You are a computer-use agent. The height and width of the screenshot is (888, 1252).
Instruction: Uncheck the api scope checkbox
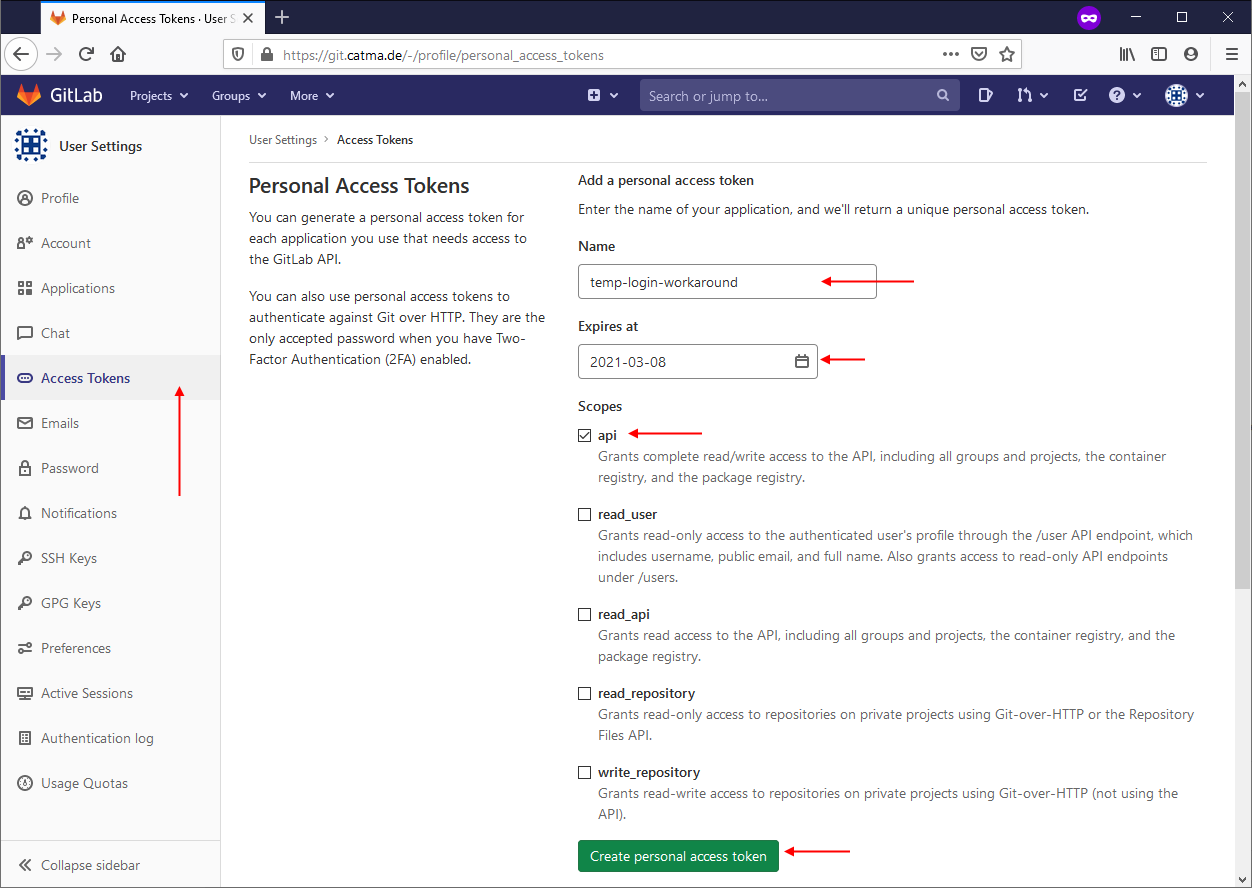584,435
